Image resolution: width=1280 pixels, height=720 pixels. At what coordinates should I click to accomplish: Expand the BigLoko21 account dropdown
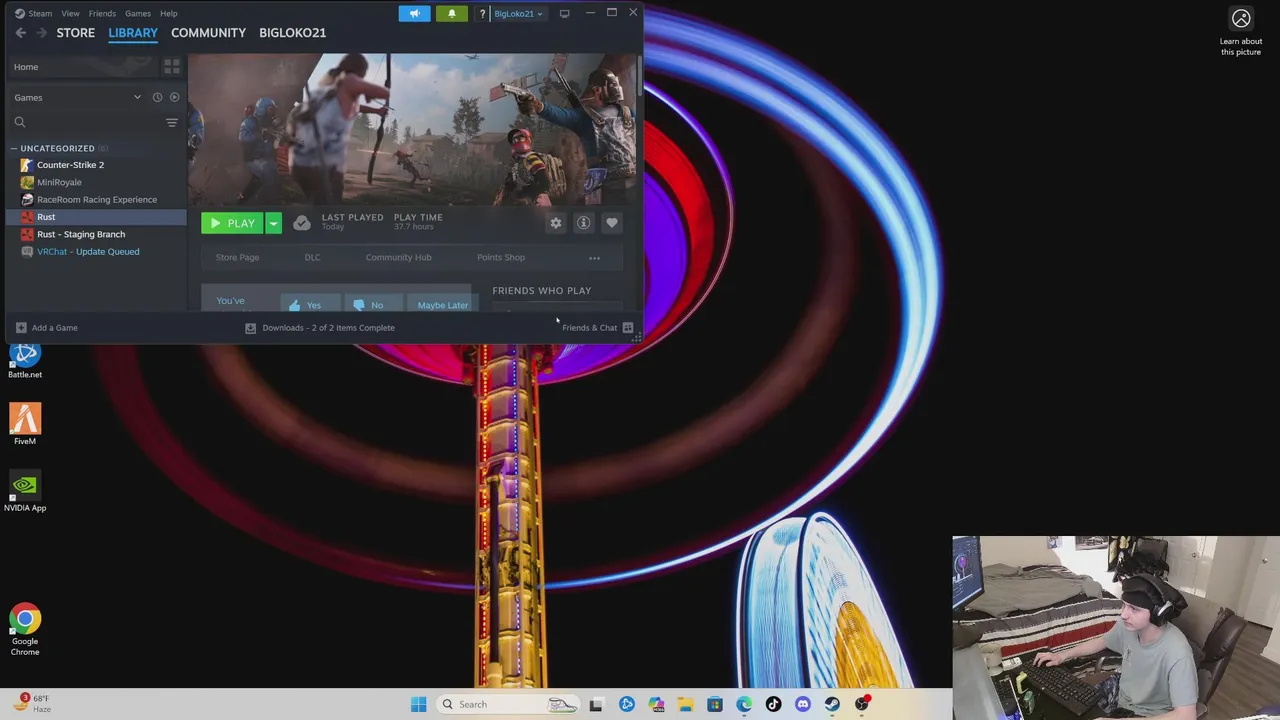518,13
